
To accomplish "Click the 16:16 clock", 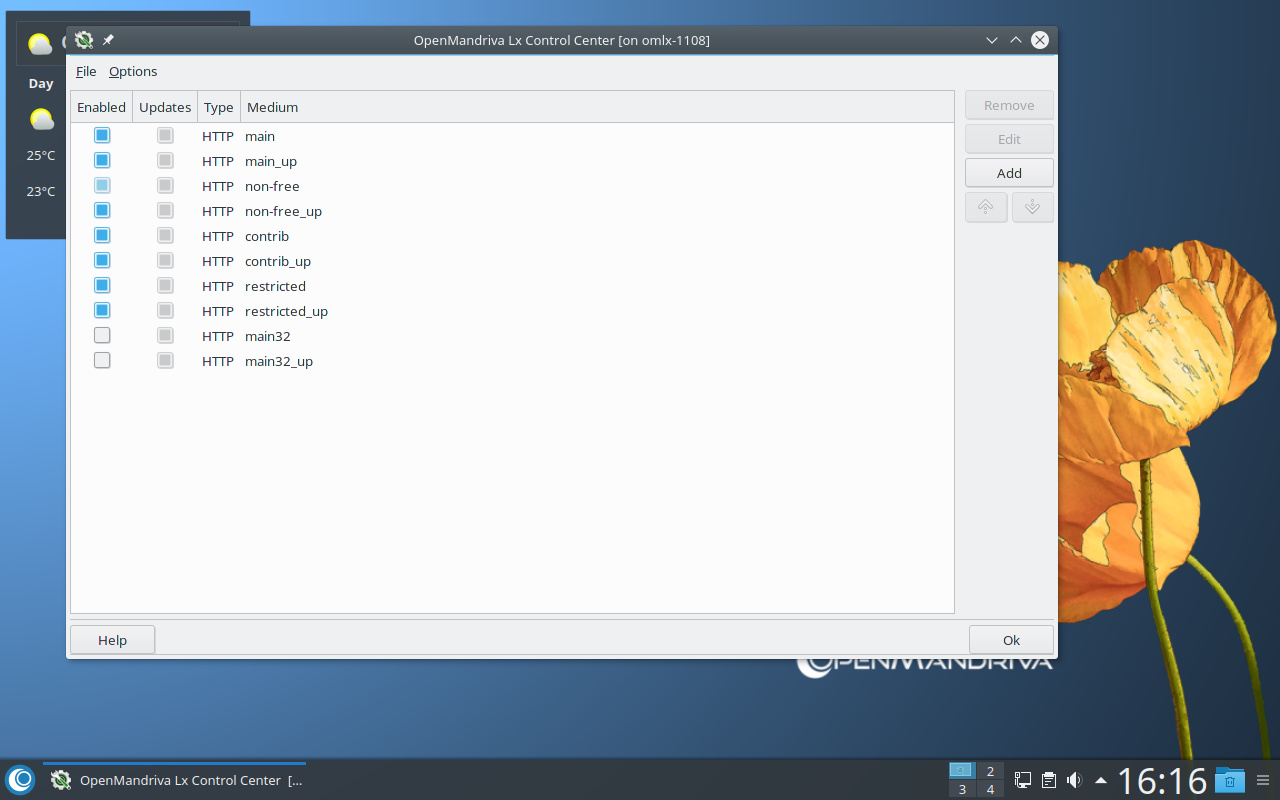I will (x=1162, y=780).
